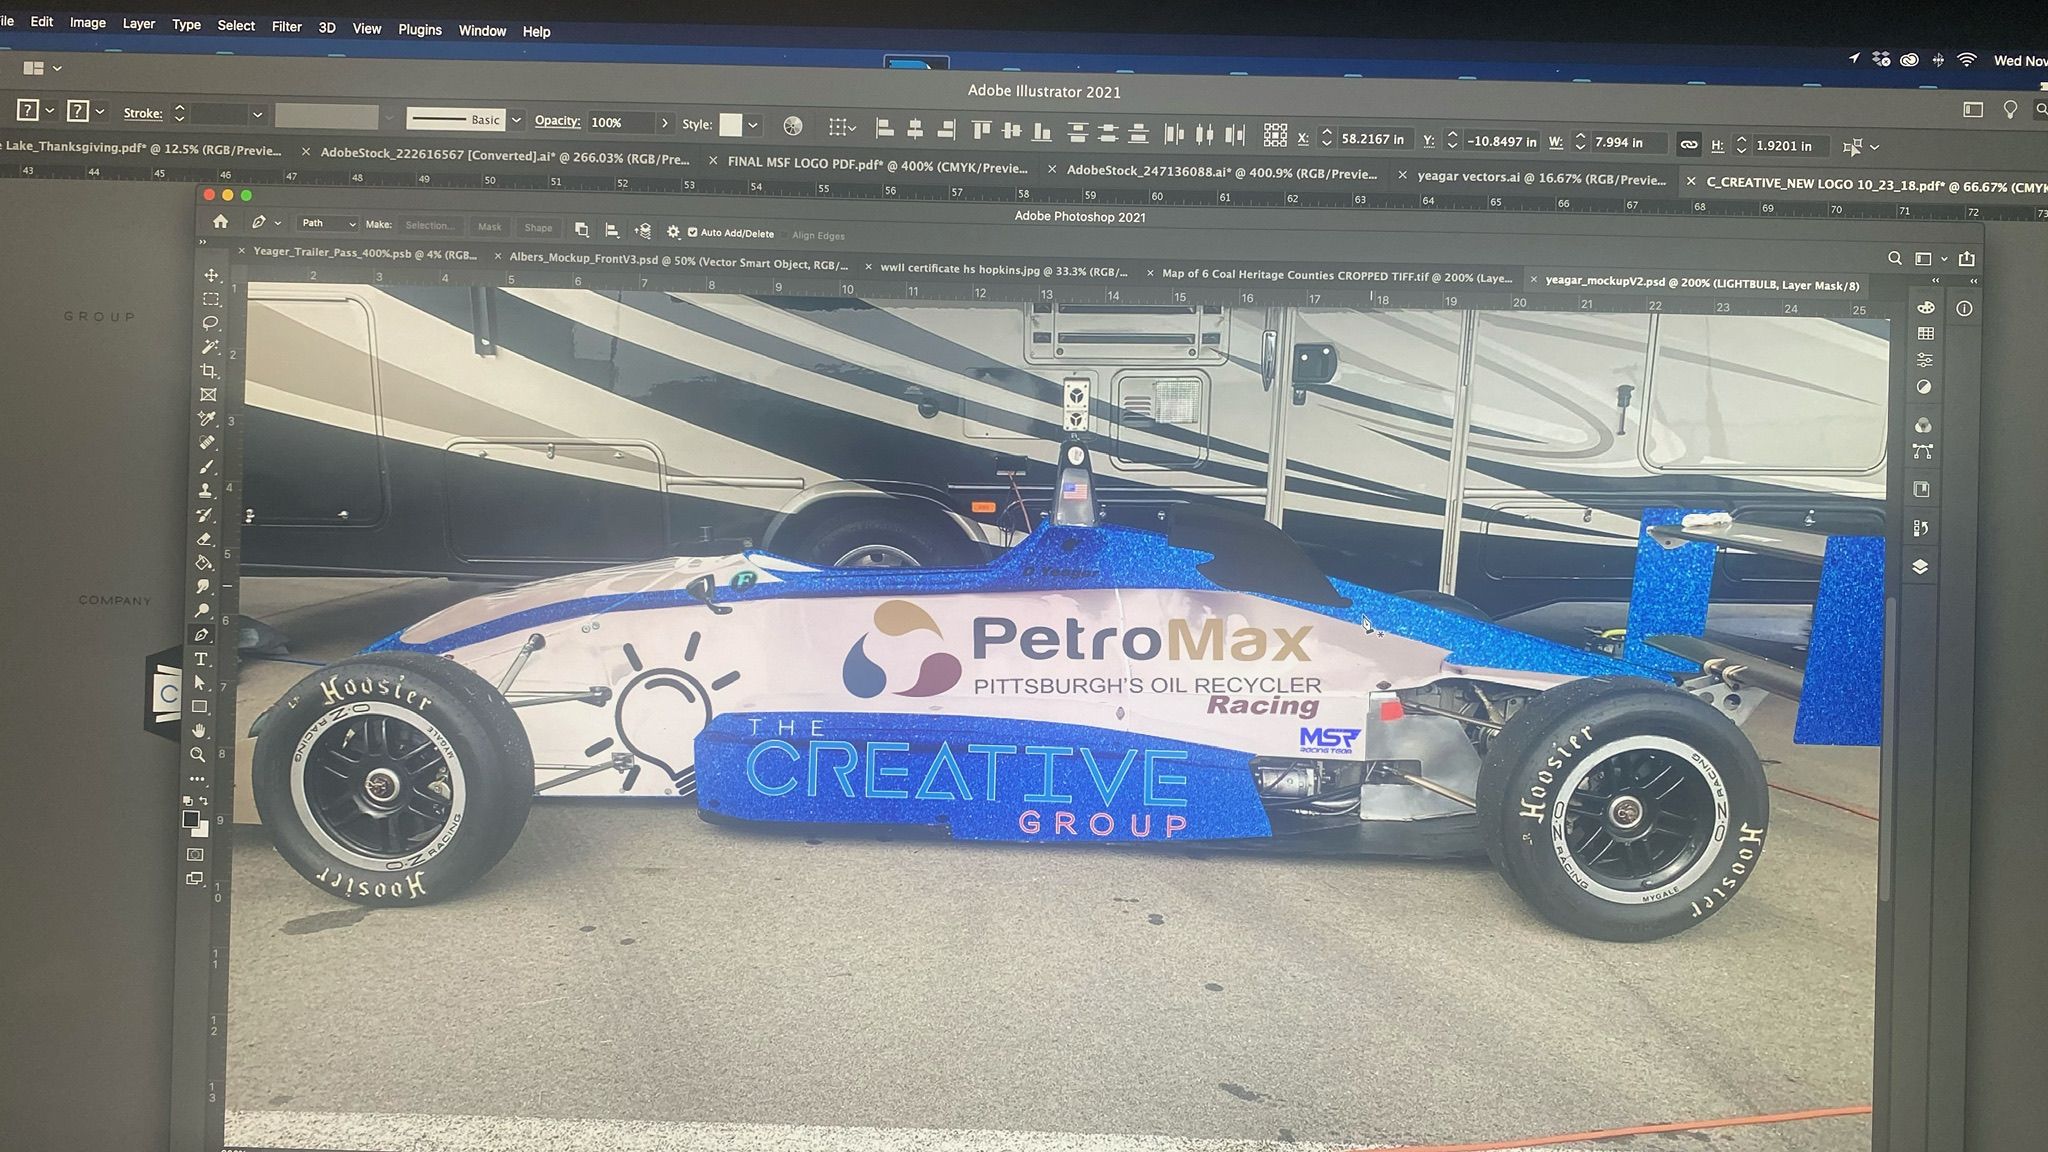
Task: Select the Crop tool
Action: [209, 371]
